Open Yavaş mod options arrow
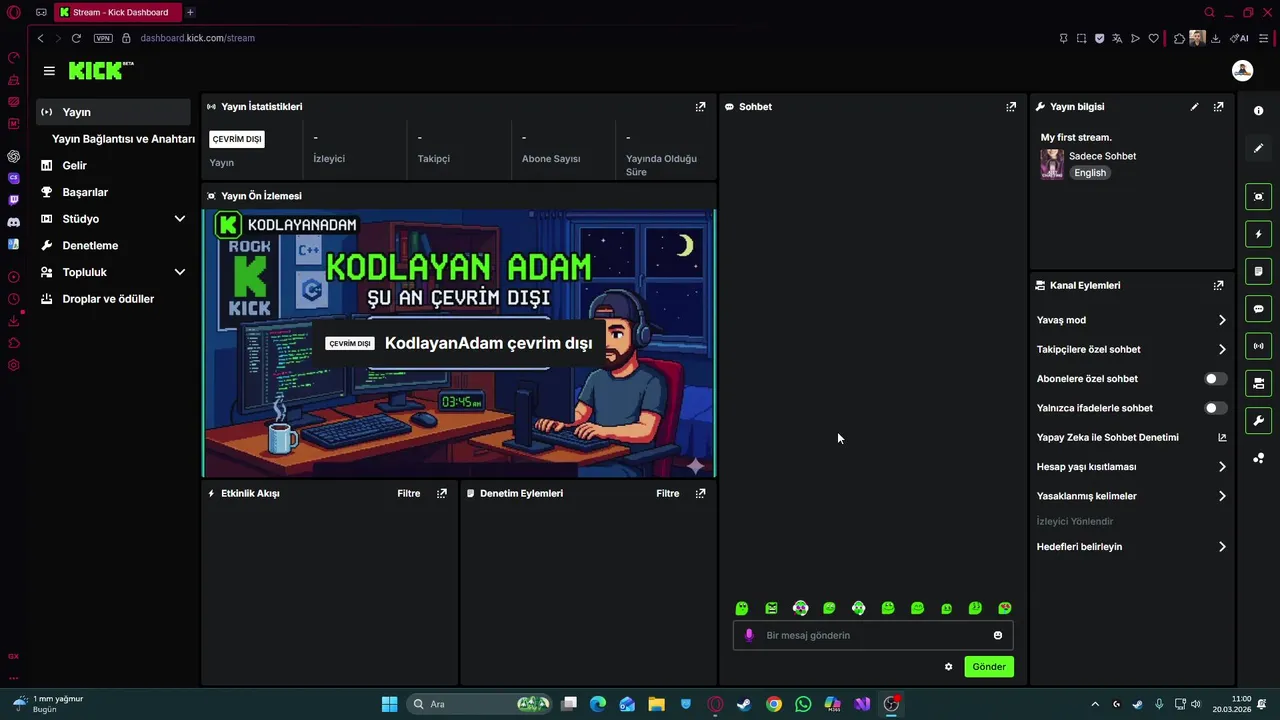This screenshot has width=1280, height=720. click(x=1221, y=320)
